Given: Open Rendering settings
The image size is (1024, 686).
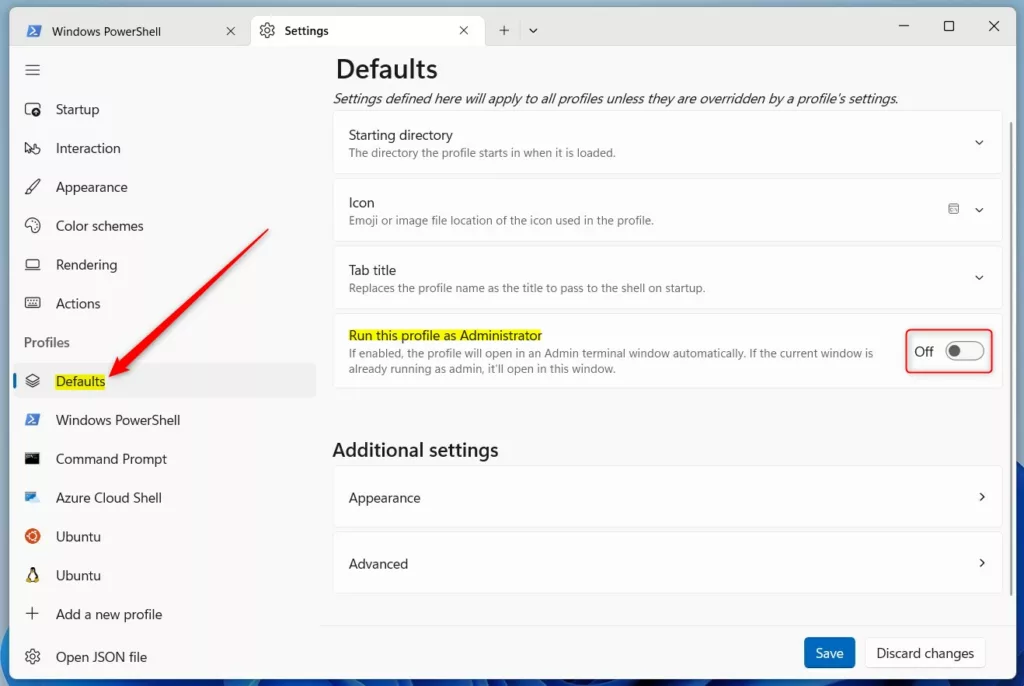Looking at the screenshot, I should coord(165,265).
